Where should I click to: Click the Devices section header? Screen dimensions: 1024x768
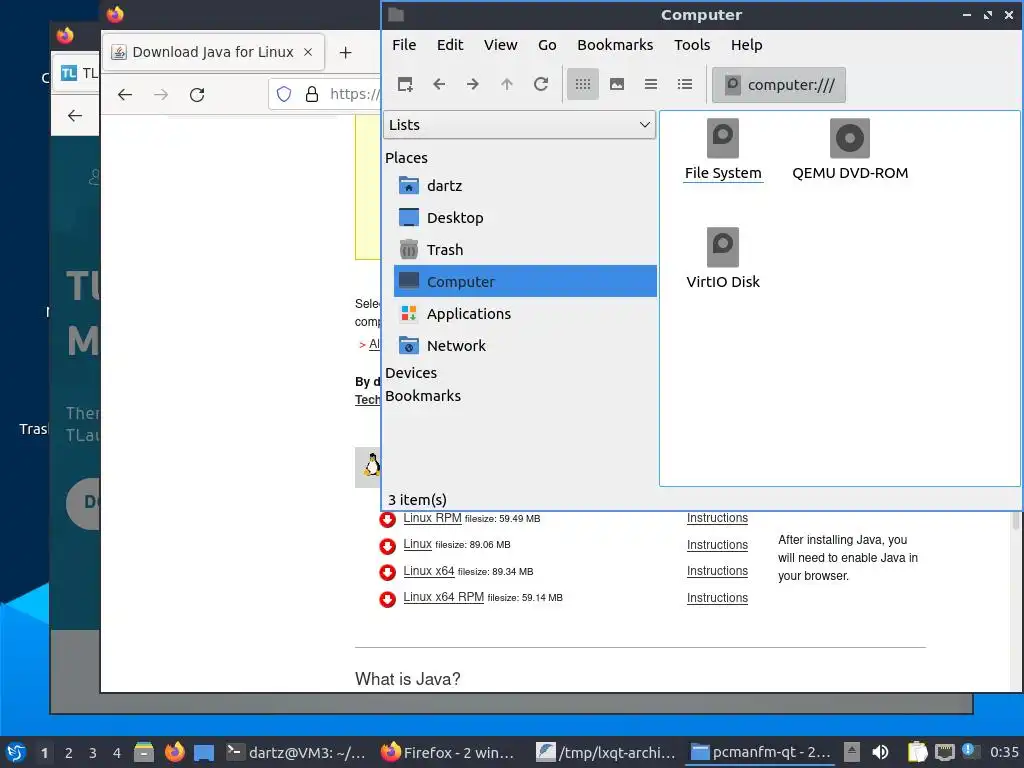pyautogui.click(x=411, y=373)
